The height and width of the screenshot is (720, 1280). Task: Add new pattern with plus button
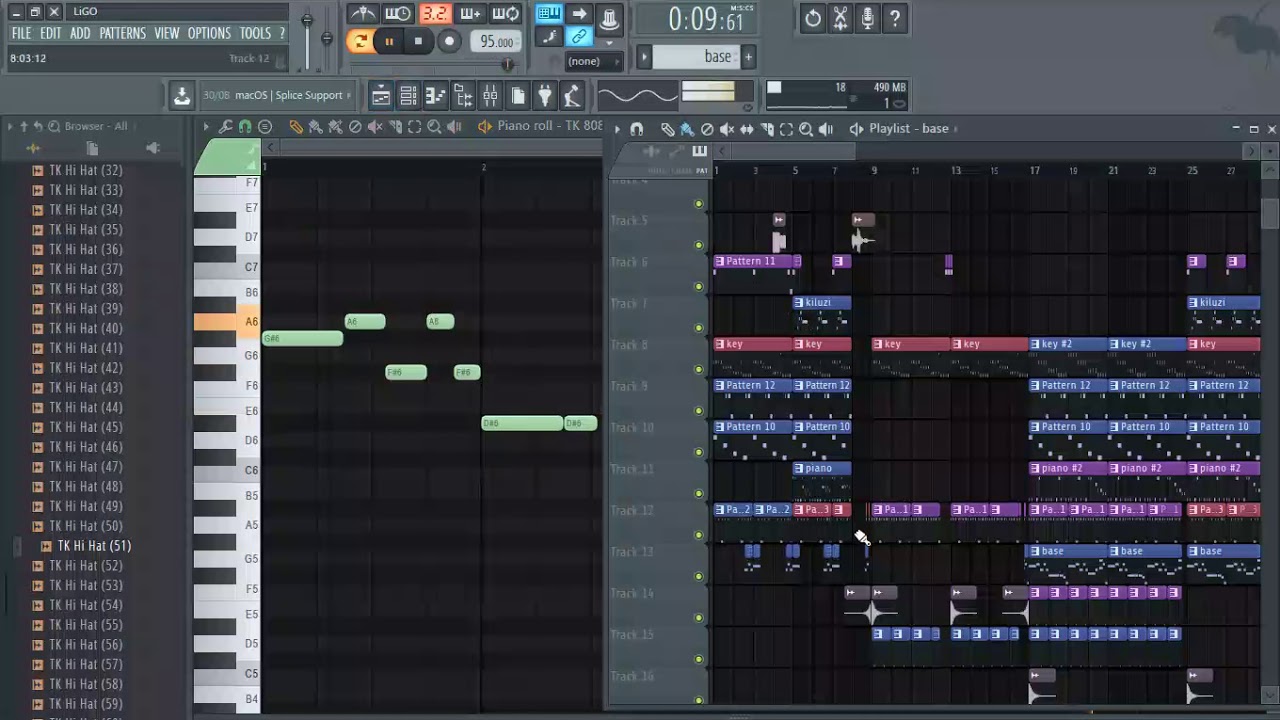(747, 56)
